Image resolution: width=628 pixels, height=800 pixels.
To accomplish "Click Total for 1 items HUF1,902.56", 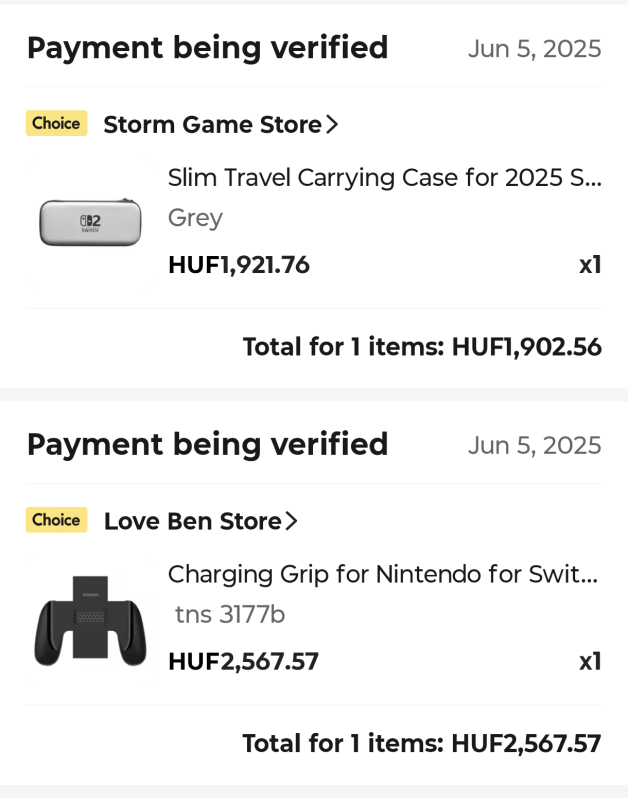I will (422, 347).
